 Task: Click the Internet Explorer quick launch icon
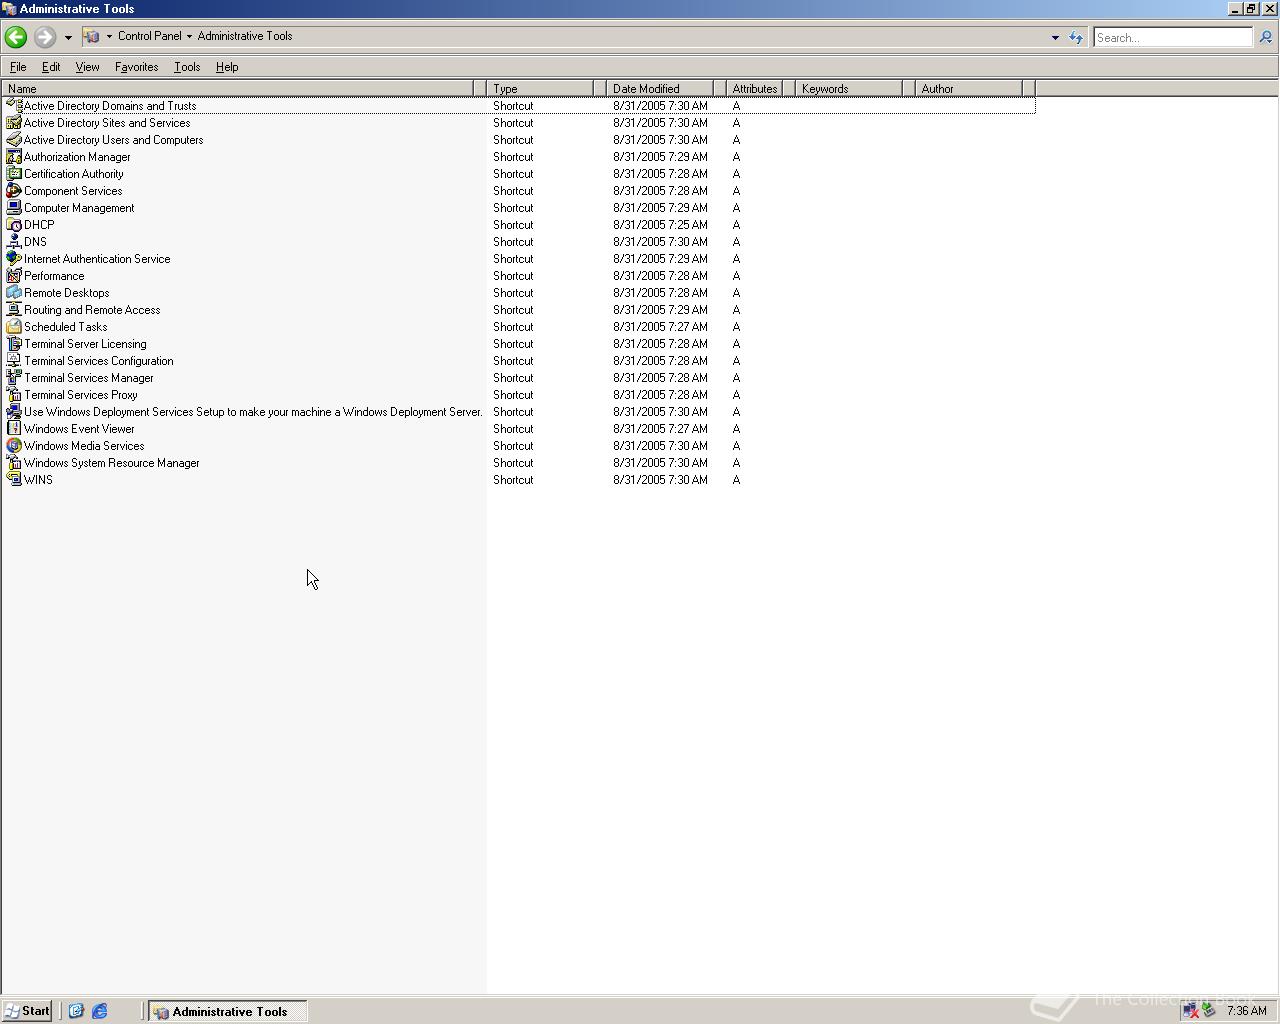click(100, 1011)
